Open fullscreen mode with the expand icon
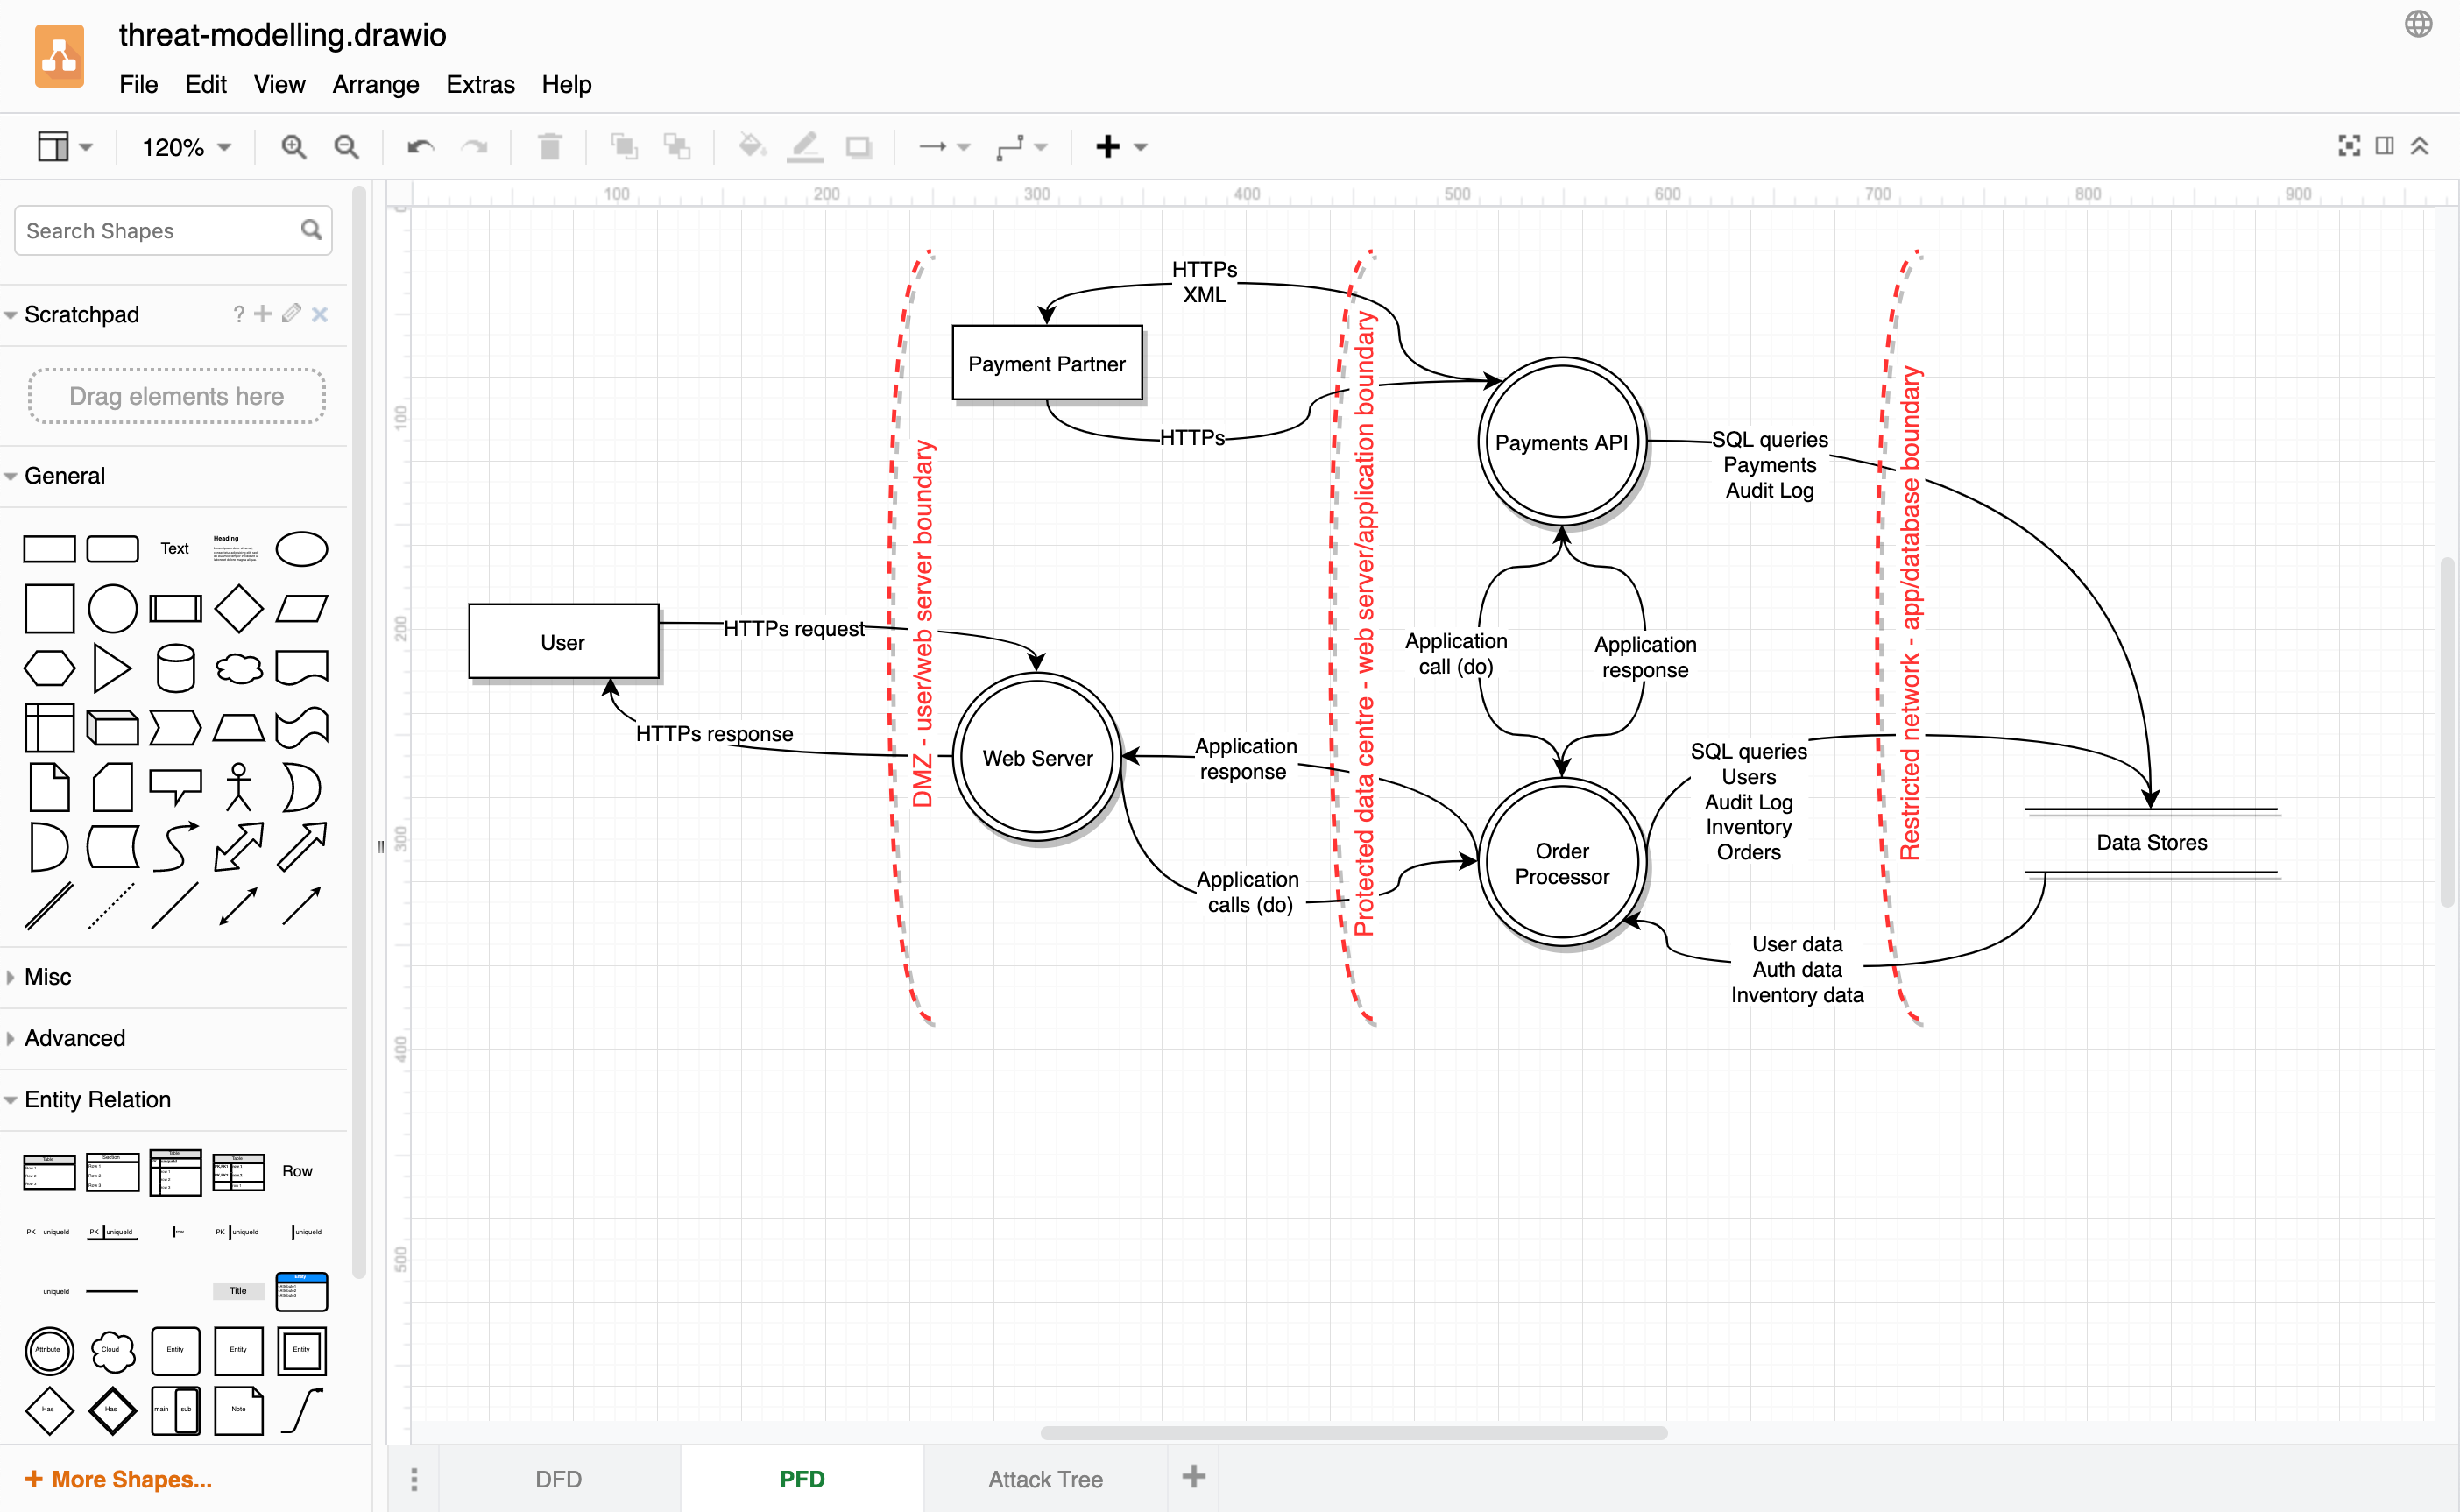Image resolution: width=2460 pixels, height=1512 pixels. 2348,145
